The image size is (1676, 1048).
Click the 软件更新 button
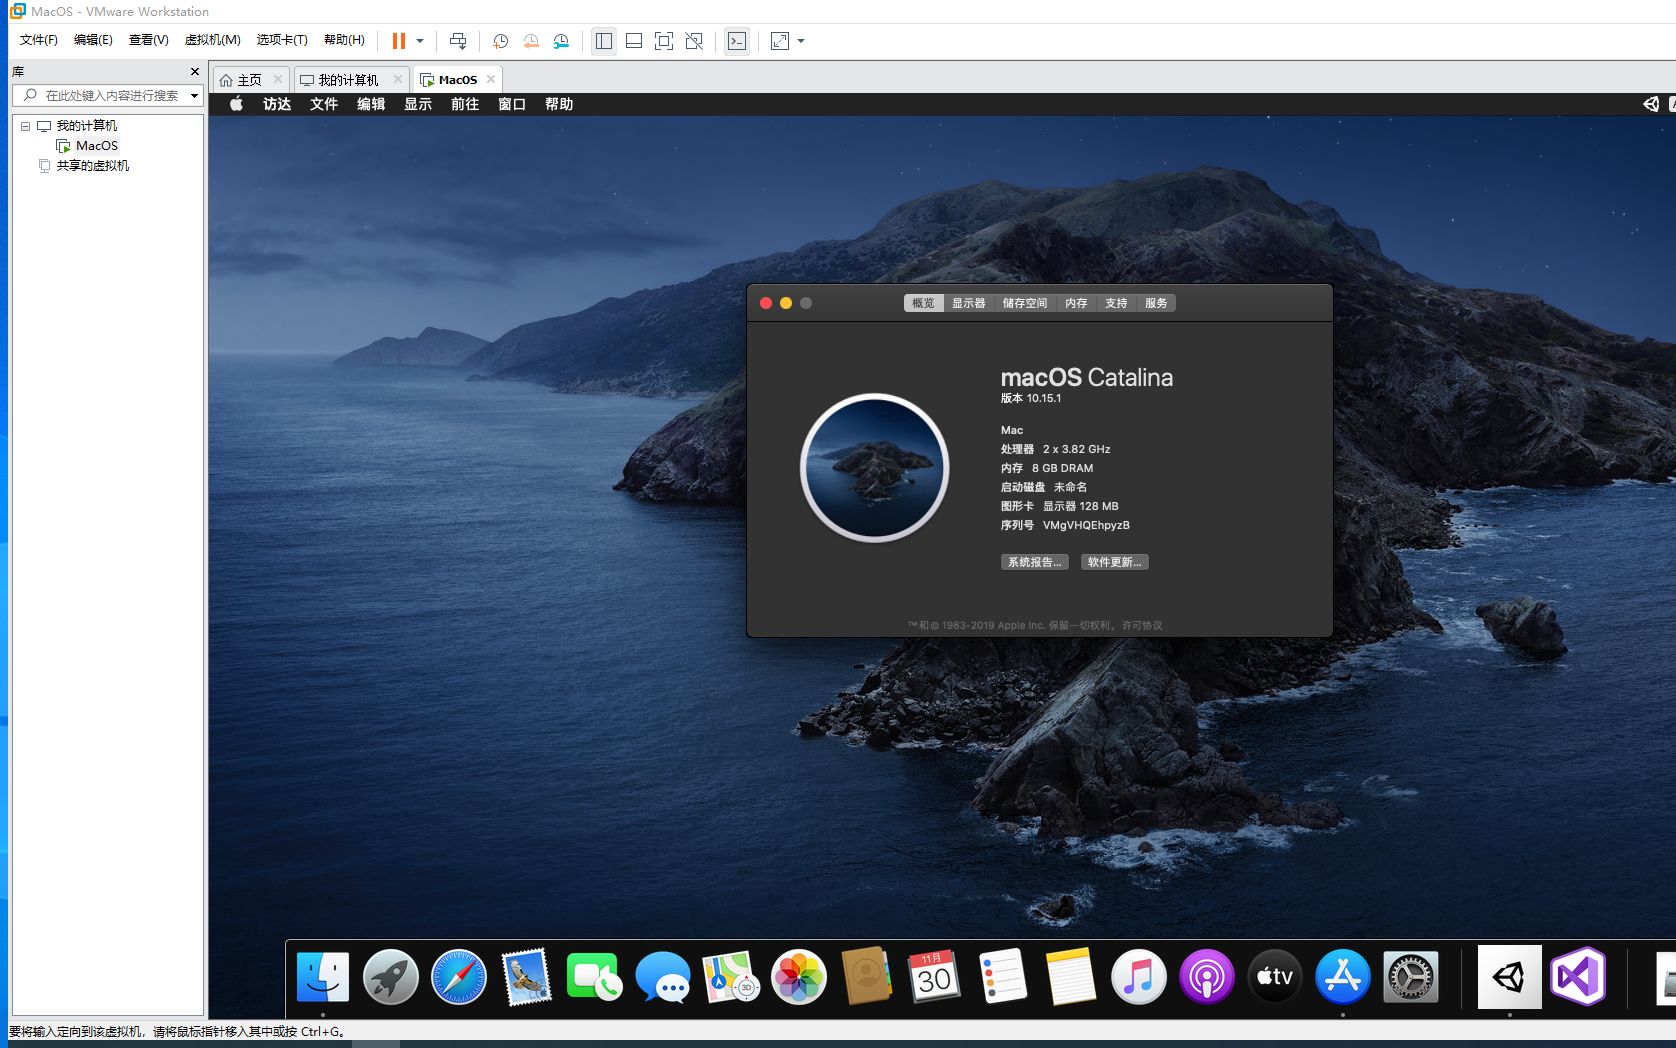tap(1114, 561)
